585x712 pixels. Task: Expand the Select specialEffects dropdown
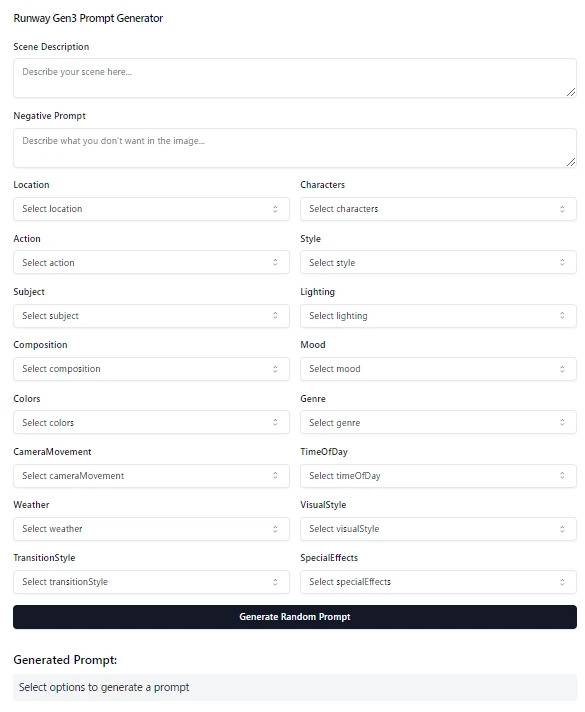(x=438, y=582)
